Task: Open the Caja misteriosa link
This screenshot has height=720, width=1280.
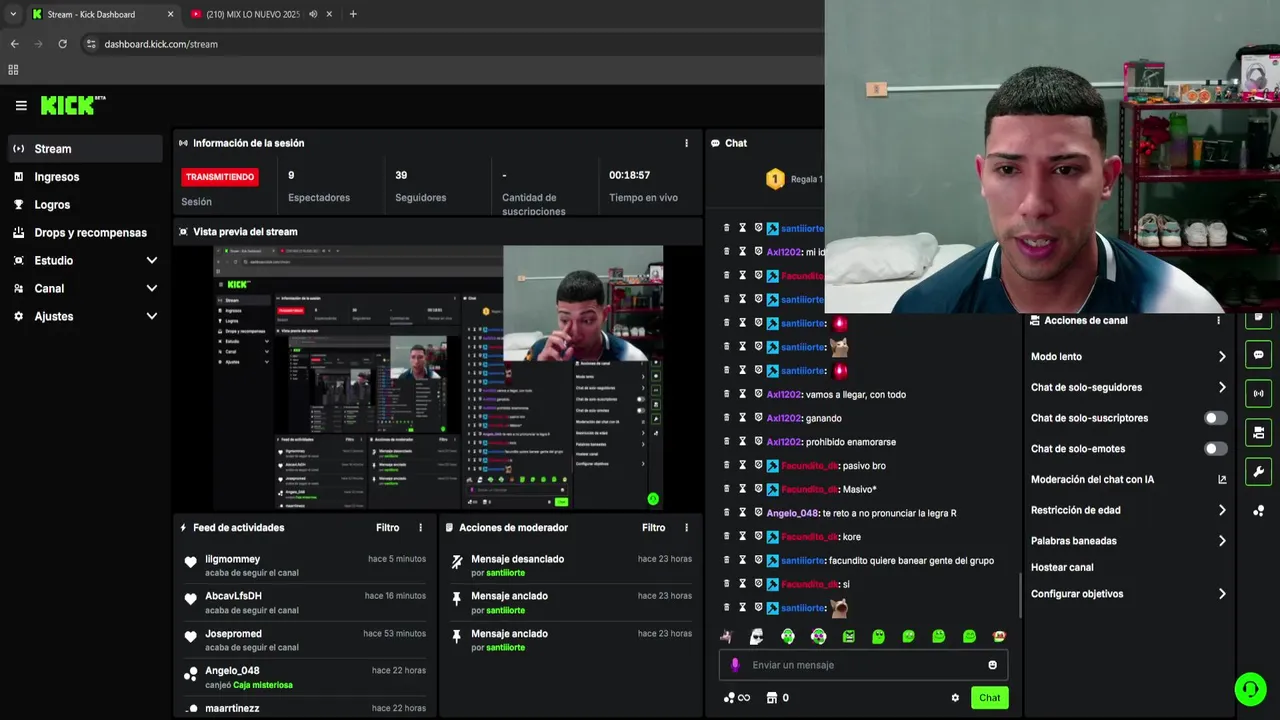Action: (263, 686)
